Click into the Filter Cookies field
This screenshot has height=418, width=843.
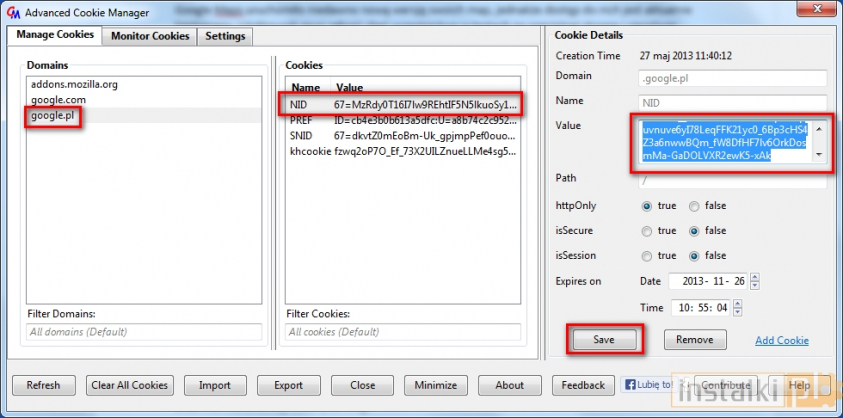(x=402, y=331)
